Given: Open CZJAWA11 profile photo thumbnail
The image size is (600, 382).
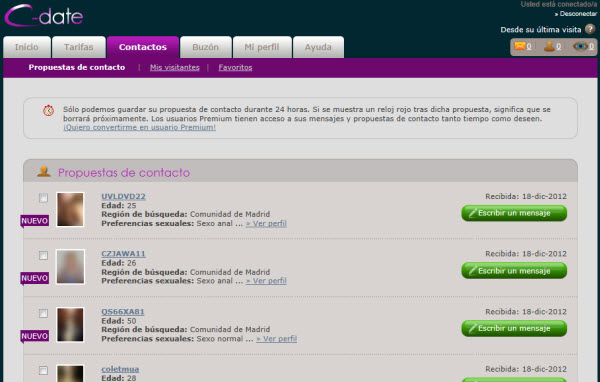Looking at the screenshot, I should [x=70, y=267].
